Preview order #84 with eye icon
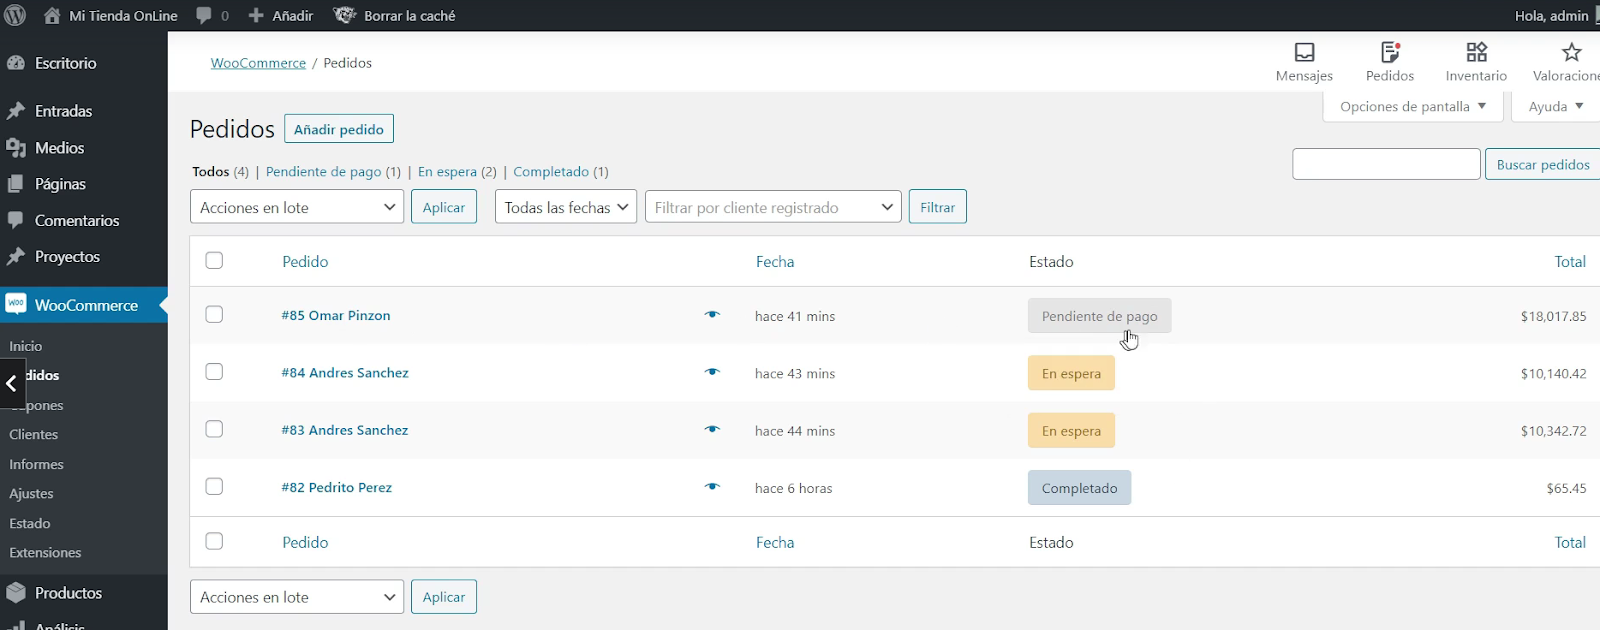The height and width of the screenshot is (630, 1600). [x=712, y=372]
